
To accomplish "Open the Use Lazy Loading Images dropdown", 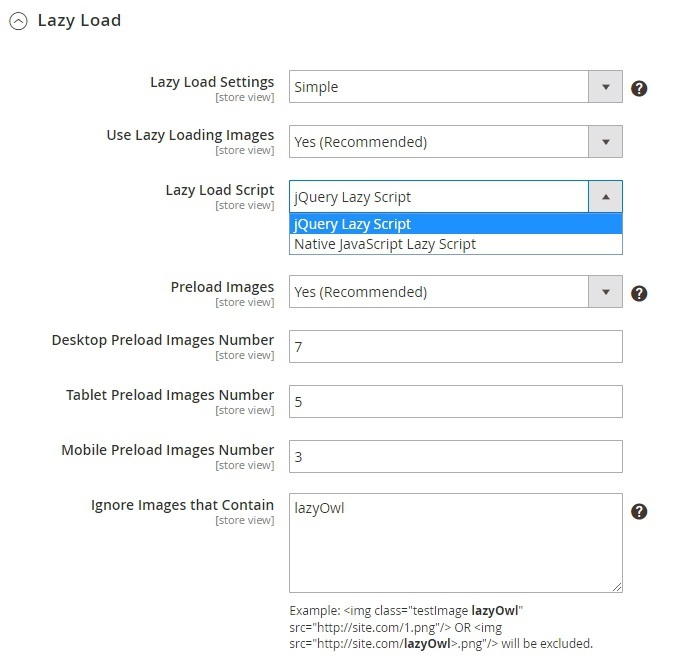I will click(455, 142).
